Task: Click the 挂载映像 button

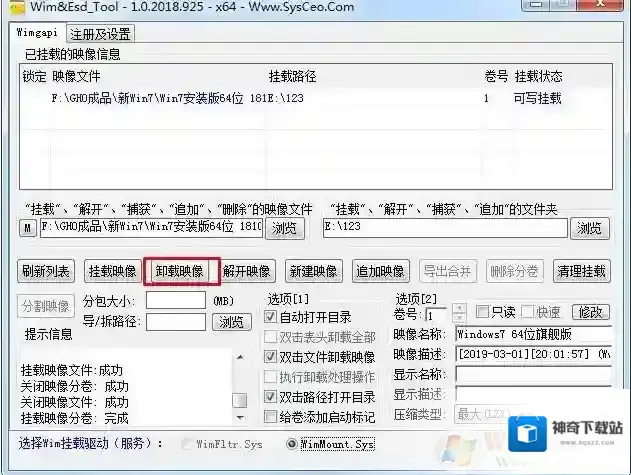Action: coord(112,271)
